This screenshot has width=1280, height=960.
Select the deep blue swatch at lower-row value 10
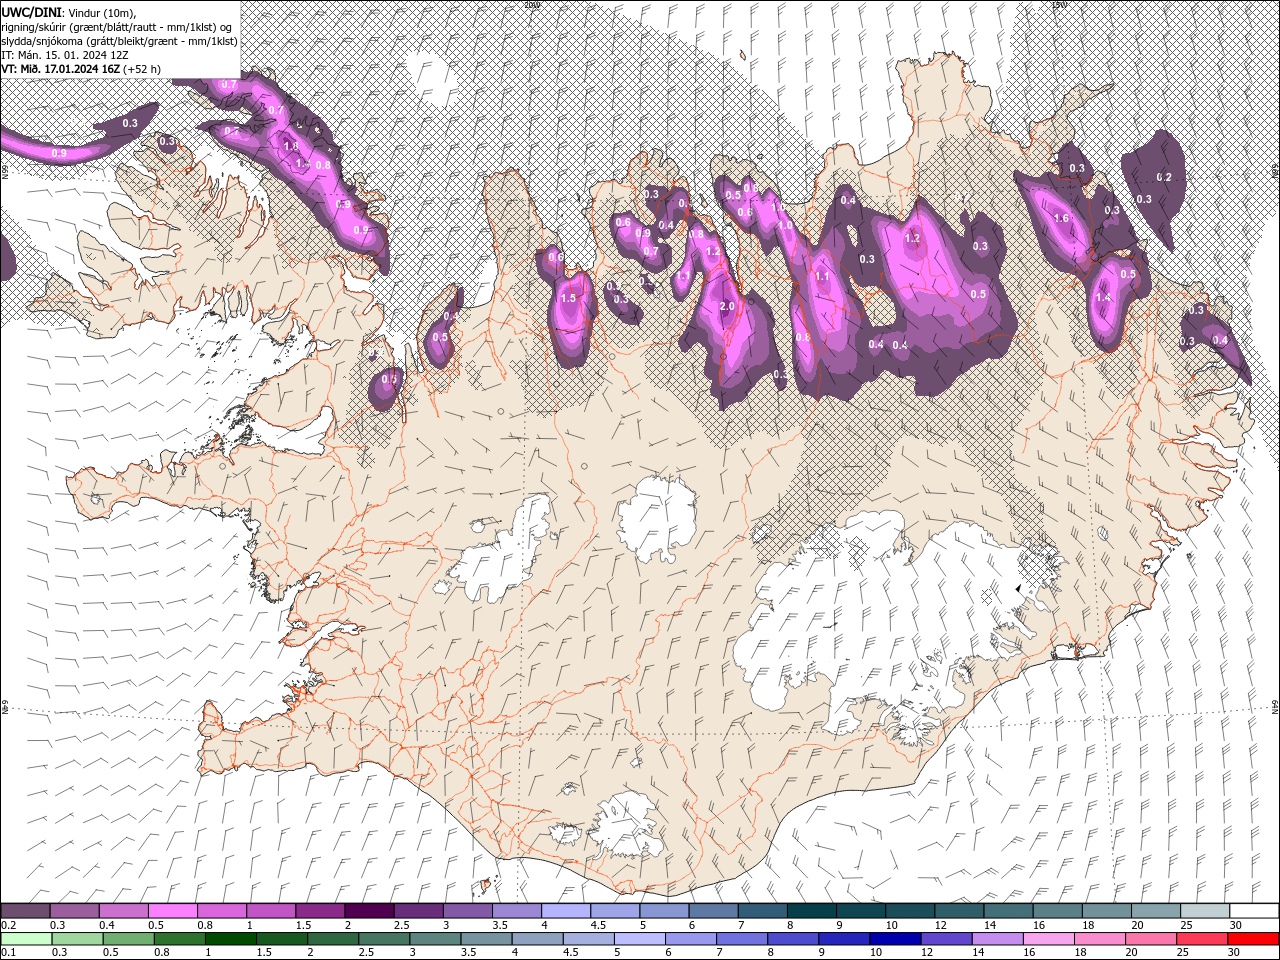click(x=895, y=939)
